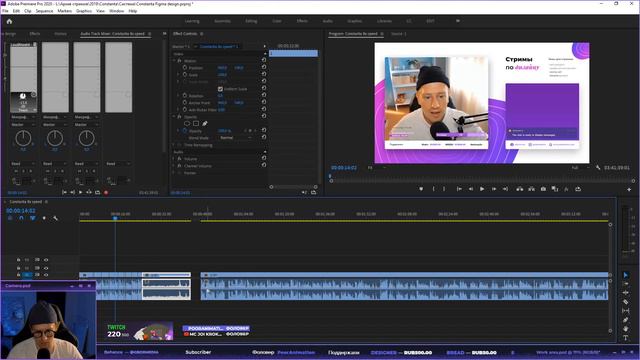Click Mark Out in Program monitor
The height and width of the screenshot is (360, 640).
click(444, 189)
